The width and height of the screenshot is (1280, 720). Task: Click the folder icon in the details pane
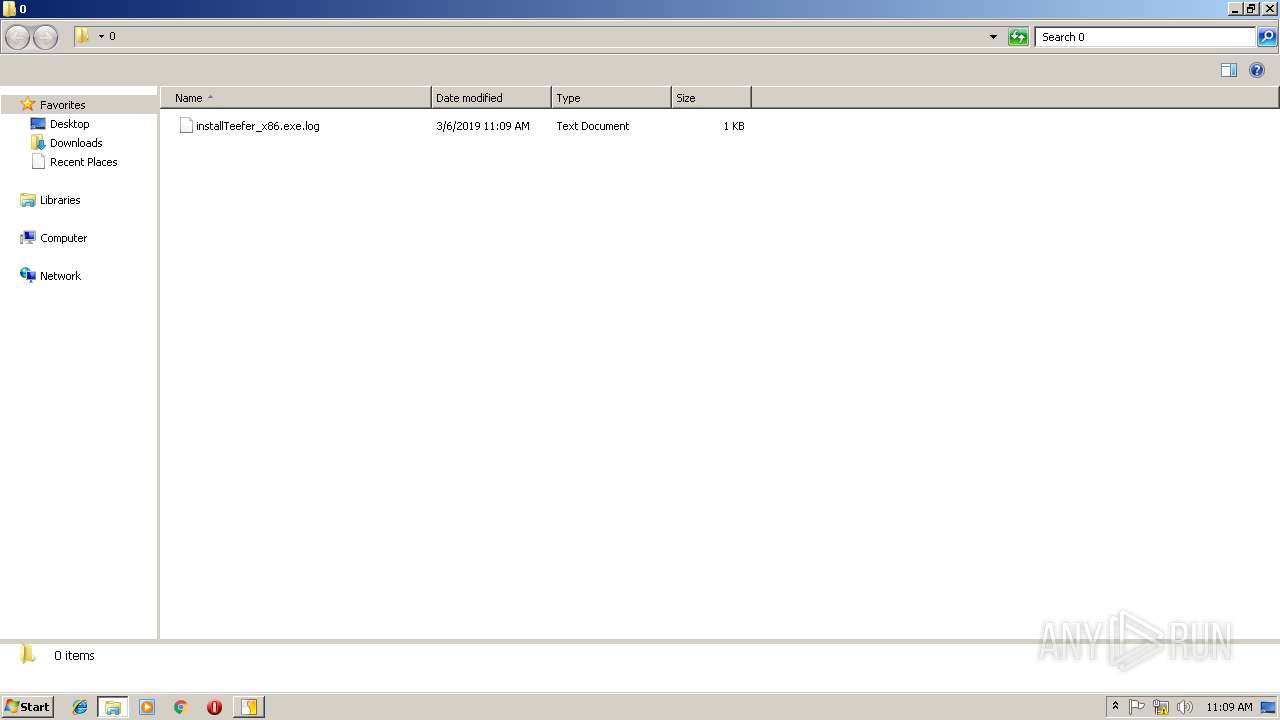pos(28,656)
